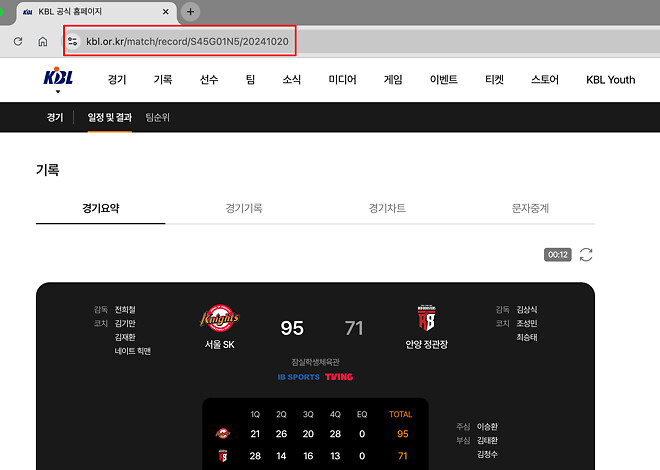This screenshot has width=660, height=470.
Task: Close the KBL 공식 홈페이지 tab
Action: coord(166,12)
